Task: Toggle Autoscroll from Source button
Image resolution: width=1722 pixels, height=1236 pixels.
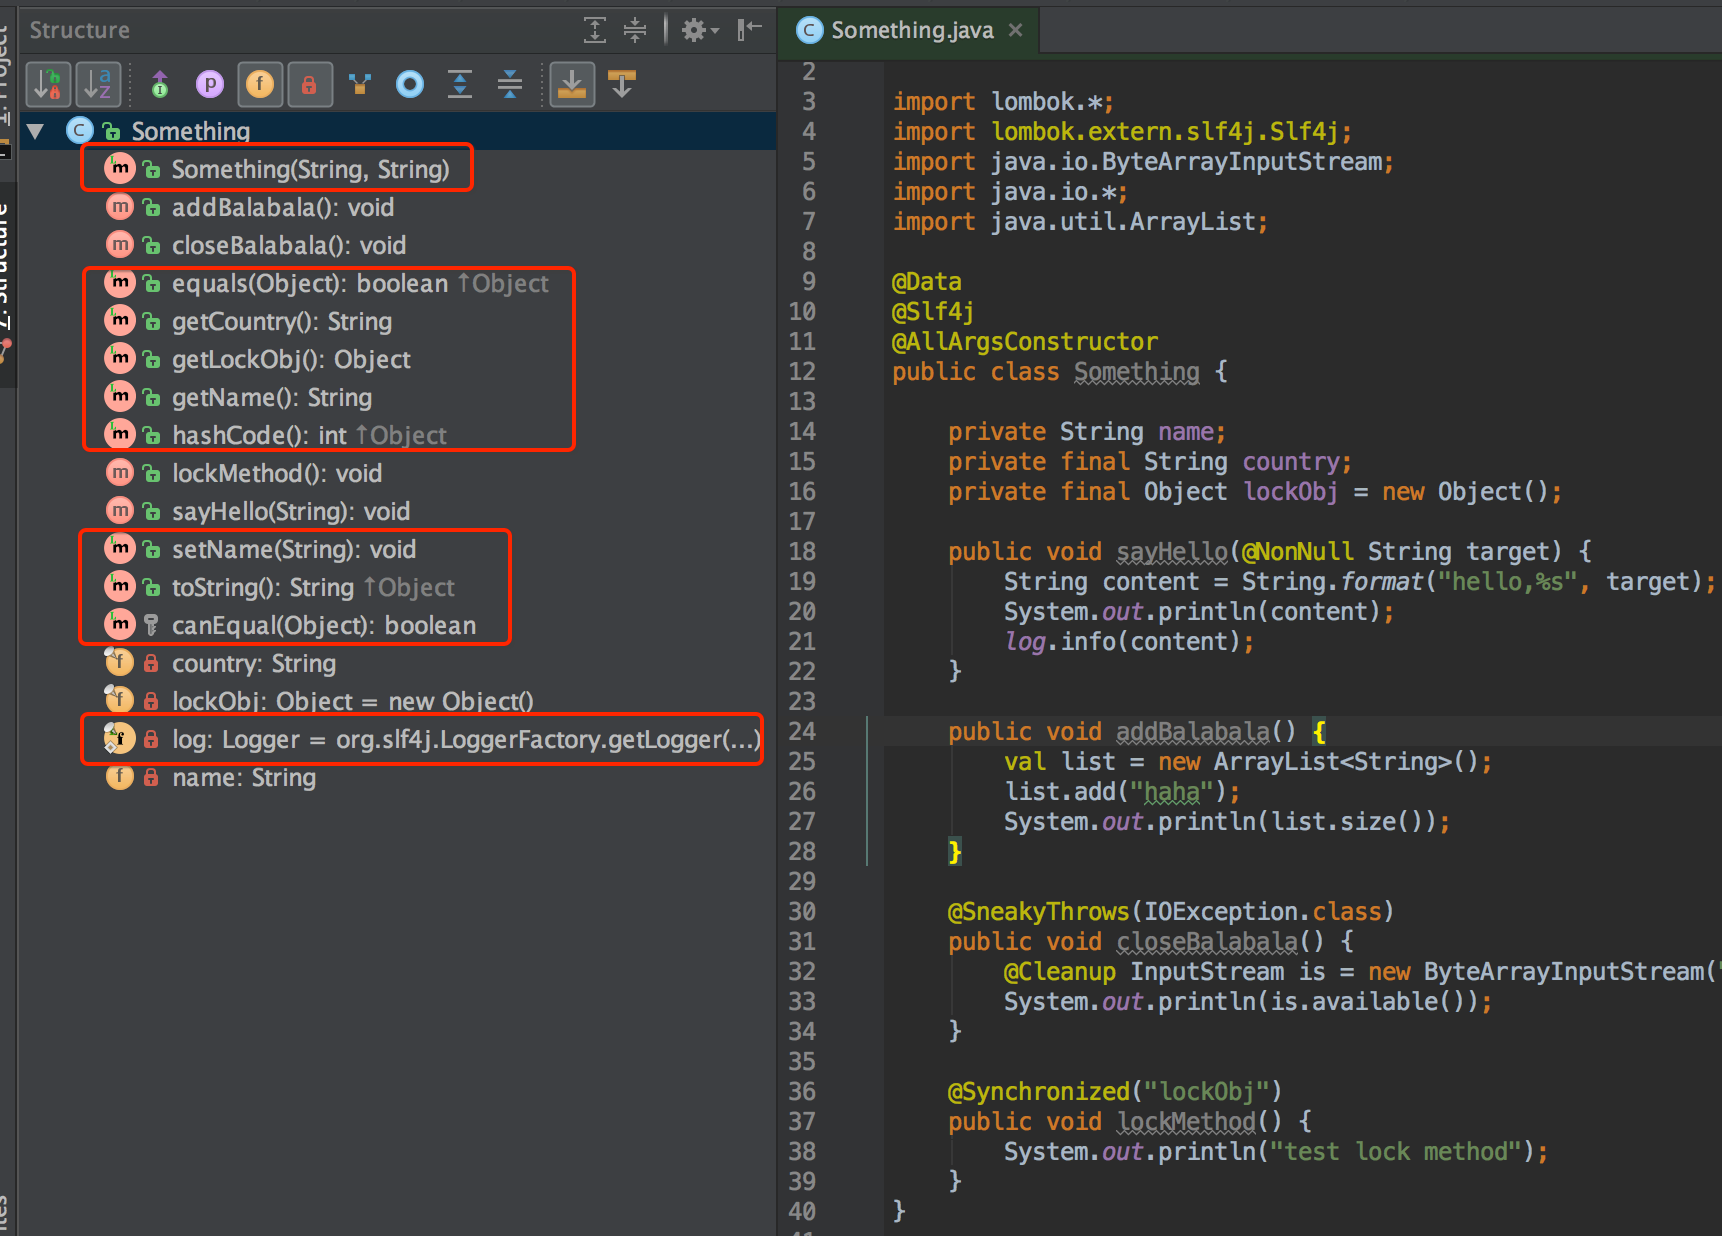Action: [622, 84]
